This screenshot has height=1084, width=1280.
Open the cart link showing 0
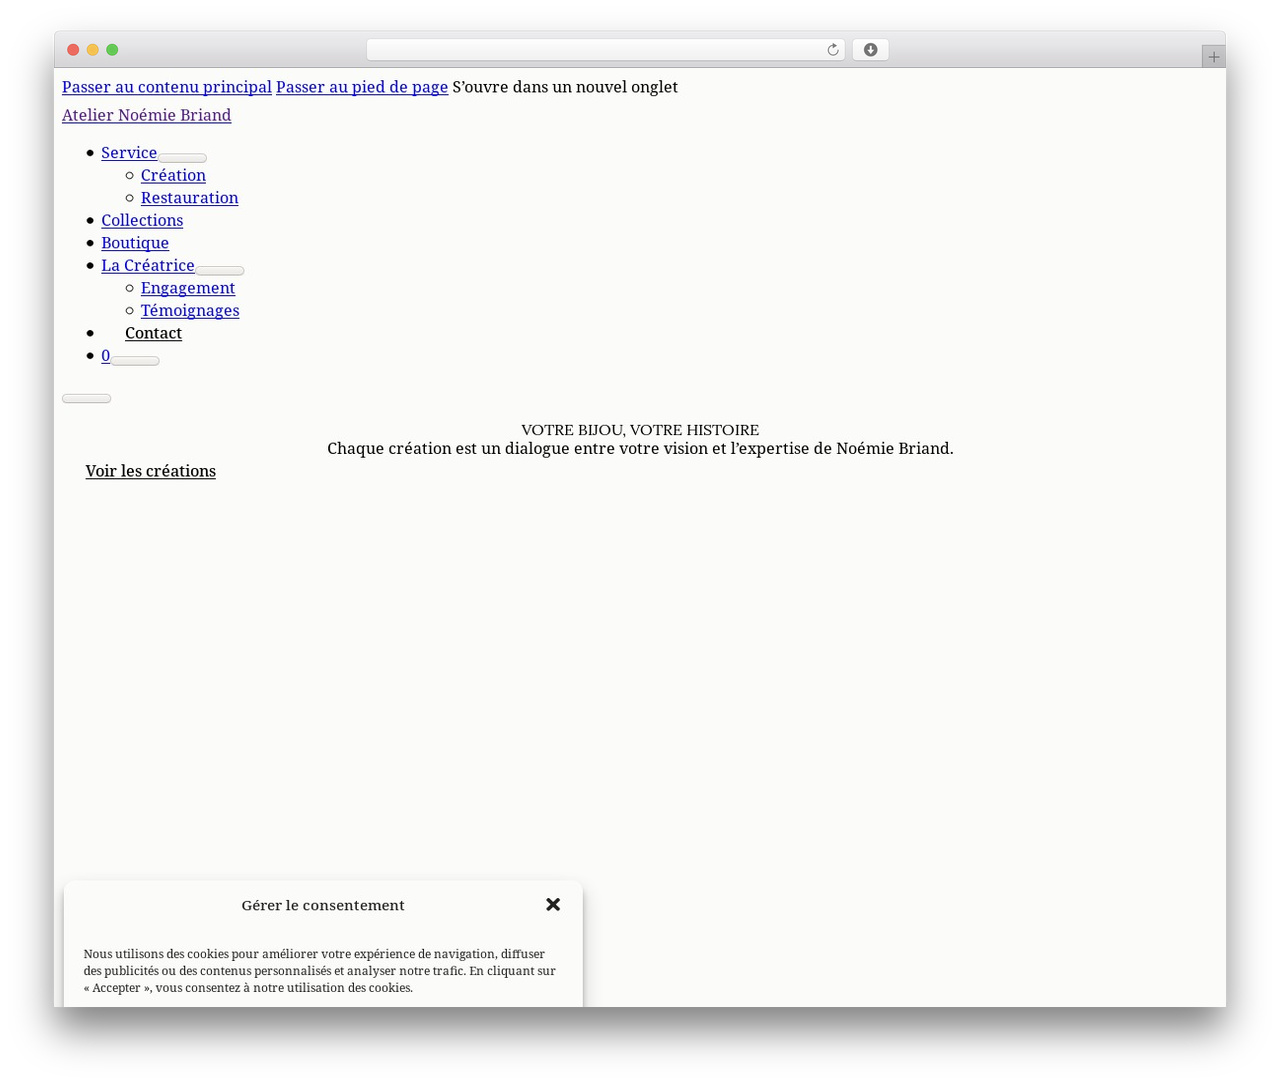pyautogui.click(x=105, y=355)
